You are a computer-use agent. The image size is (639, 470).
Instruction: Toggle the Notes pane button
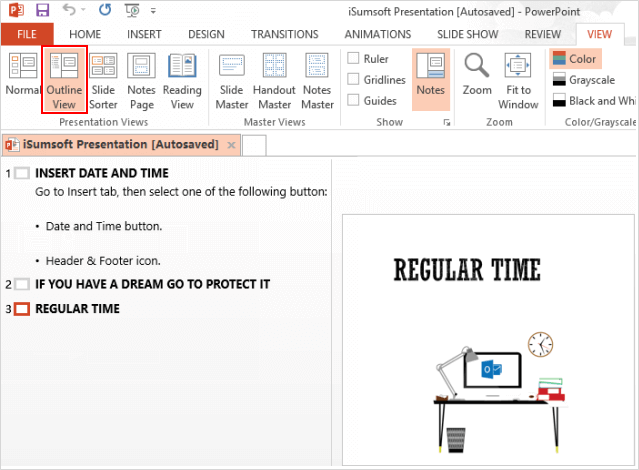click(430, 79)
